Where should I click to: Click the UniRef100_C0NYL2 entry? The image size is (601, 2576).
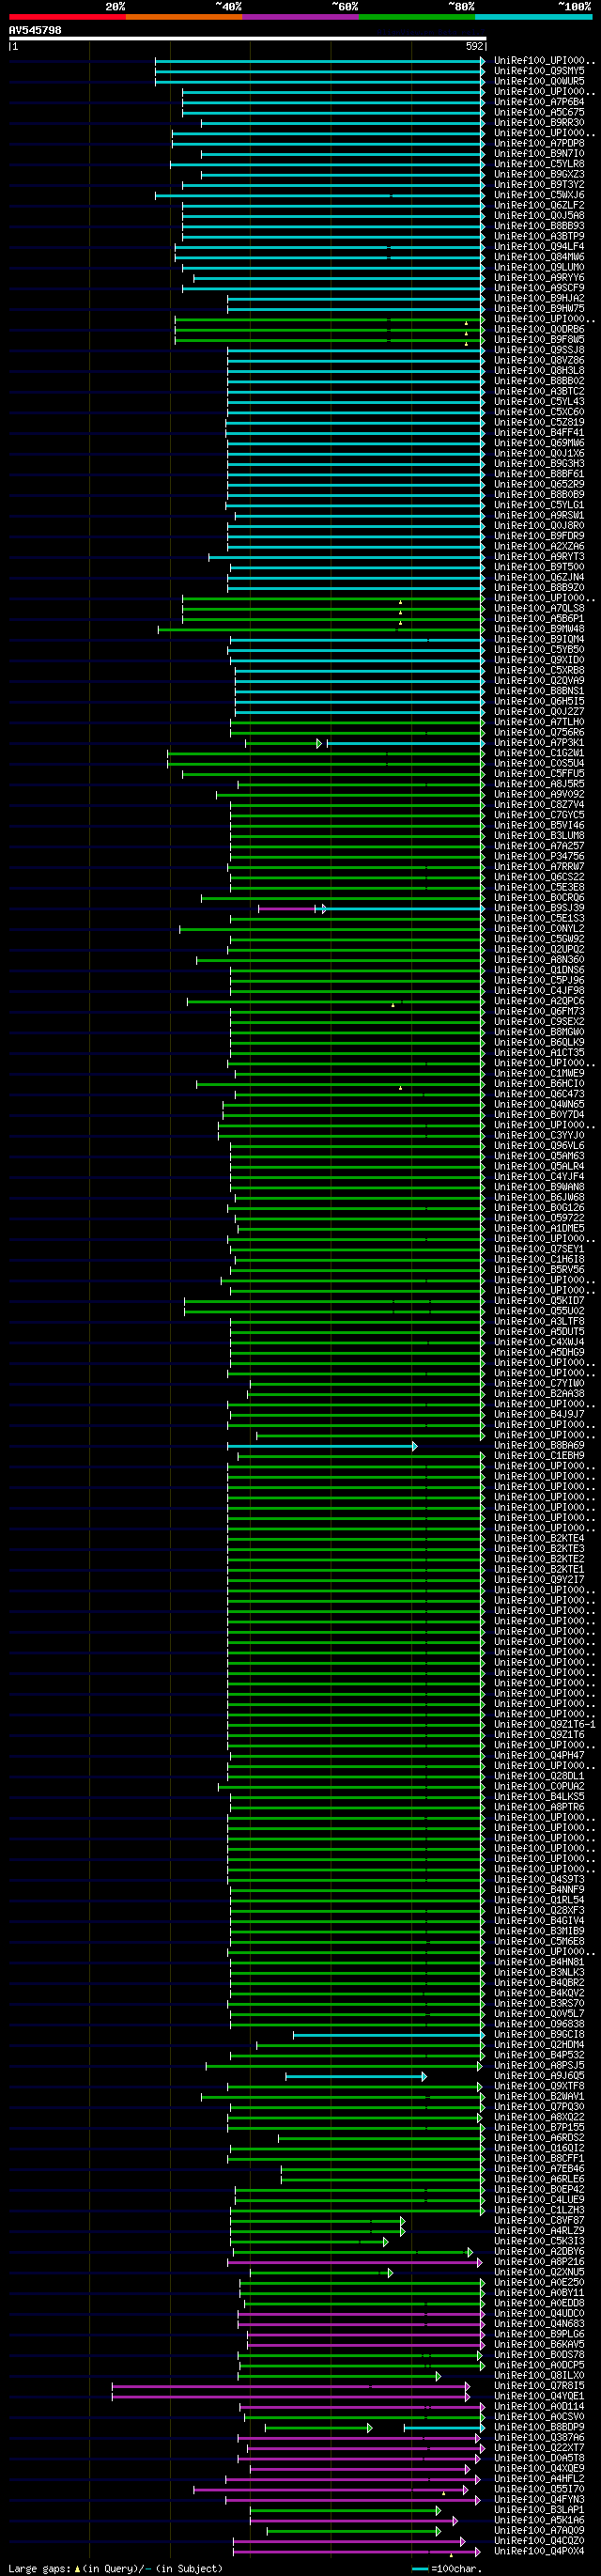click(539, 929)
